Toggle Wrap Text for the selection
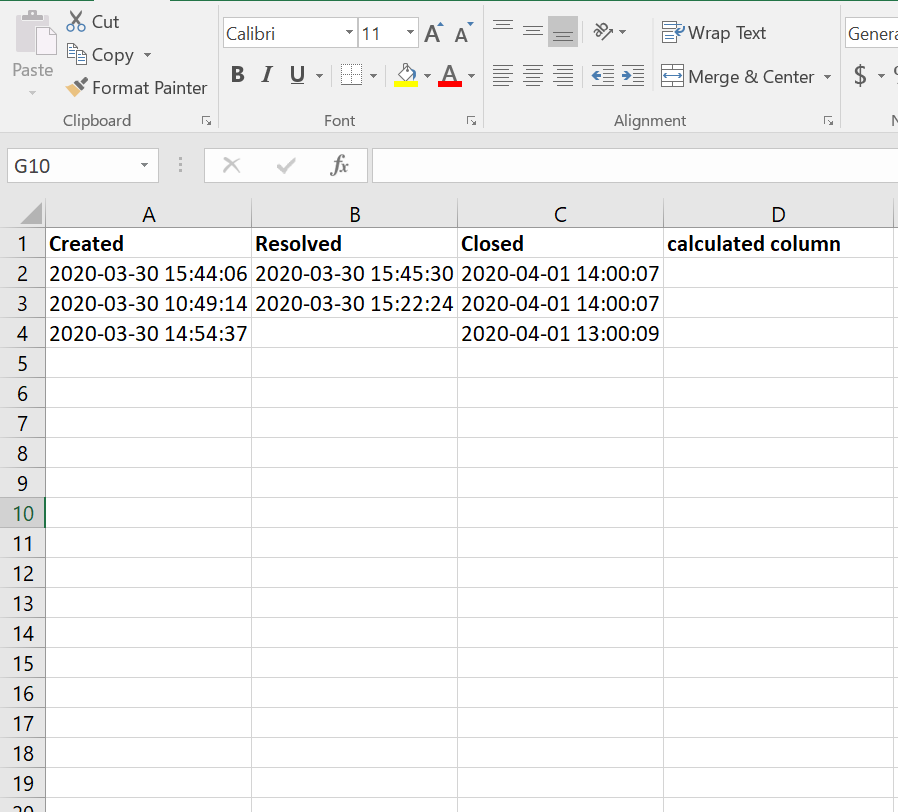 (x=713, y=32)
